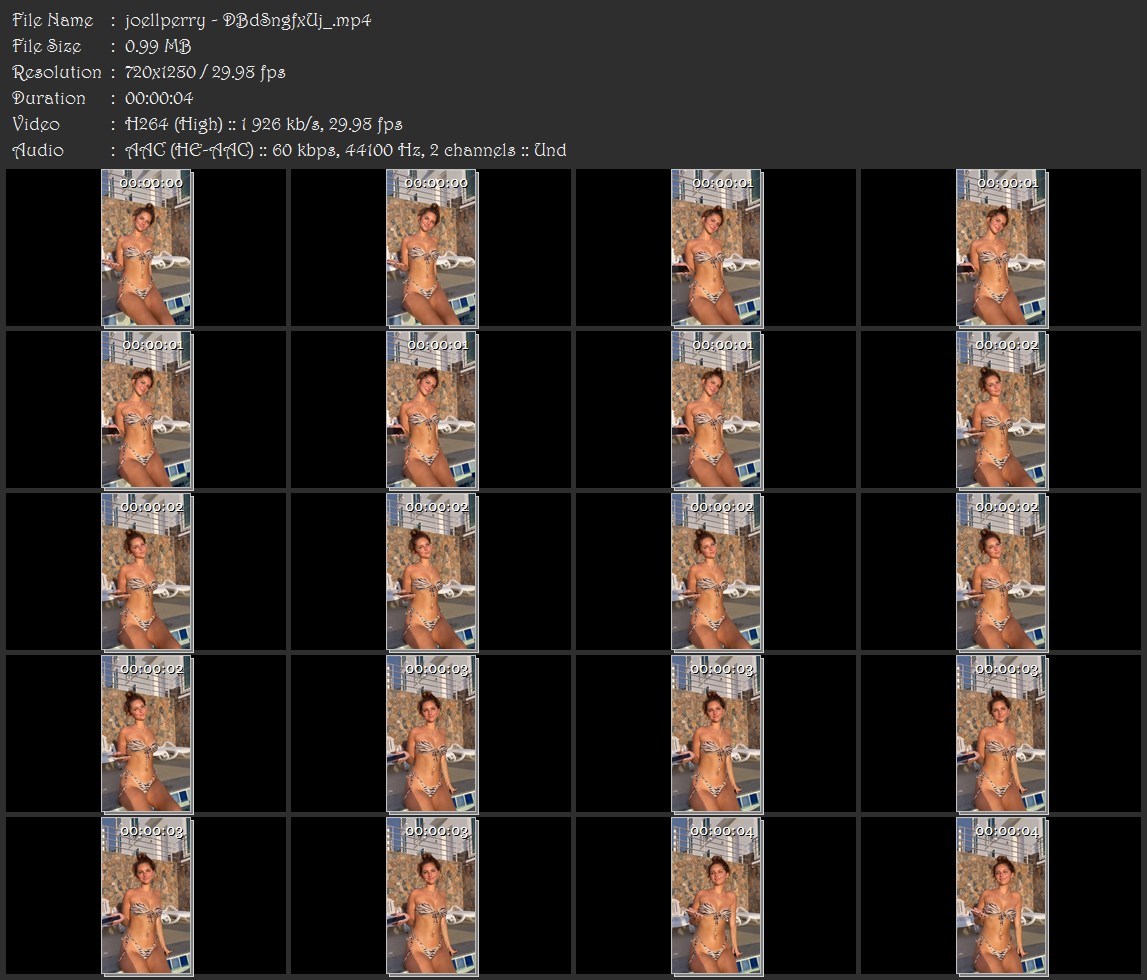Click the 'File Name' label
Image resolution: width=1147 pixels, height=980 pixels.
tap(53, 20)
